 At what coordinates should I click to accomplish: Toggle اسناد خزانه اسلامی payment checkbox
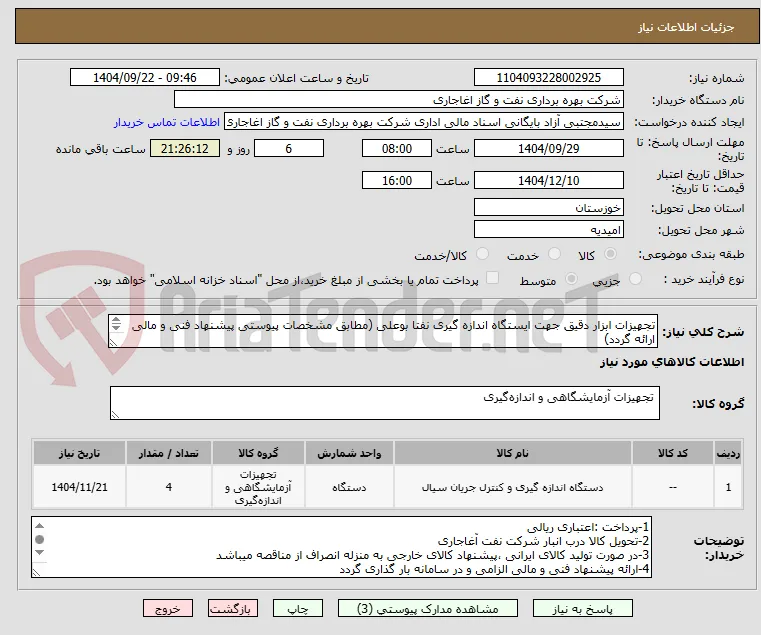tap(492, 278)
